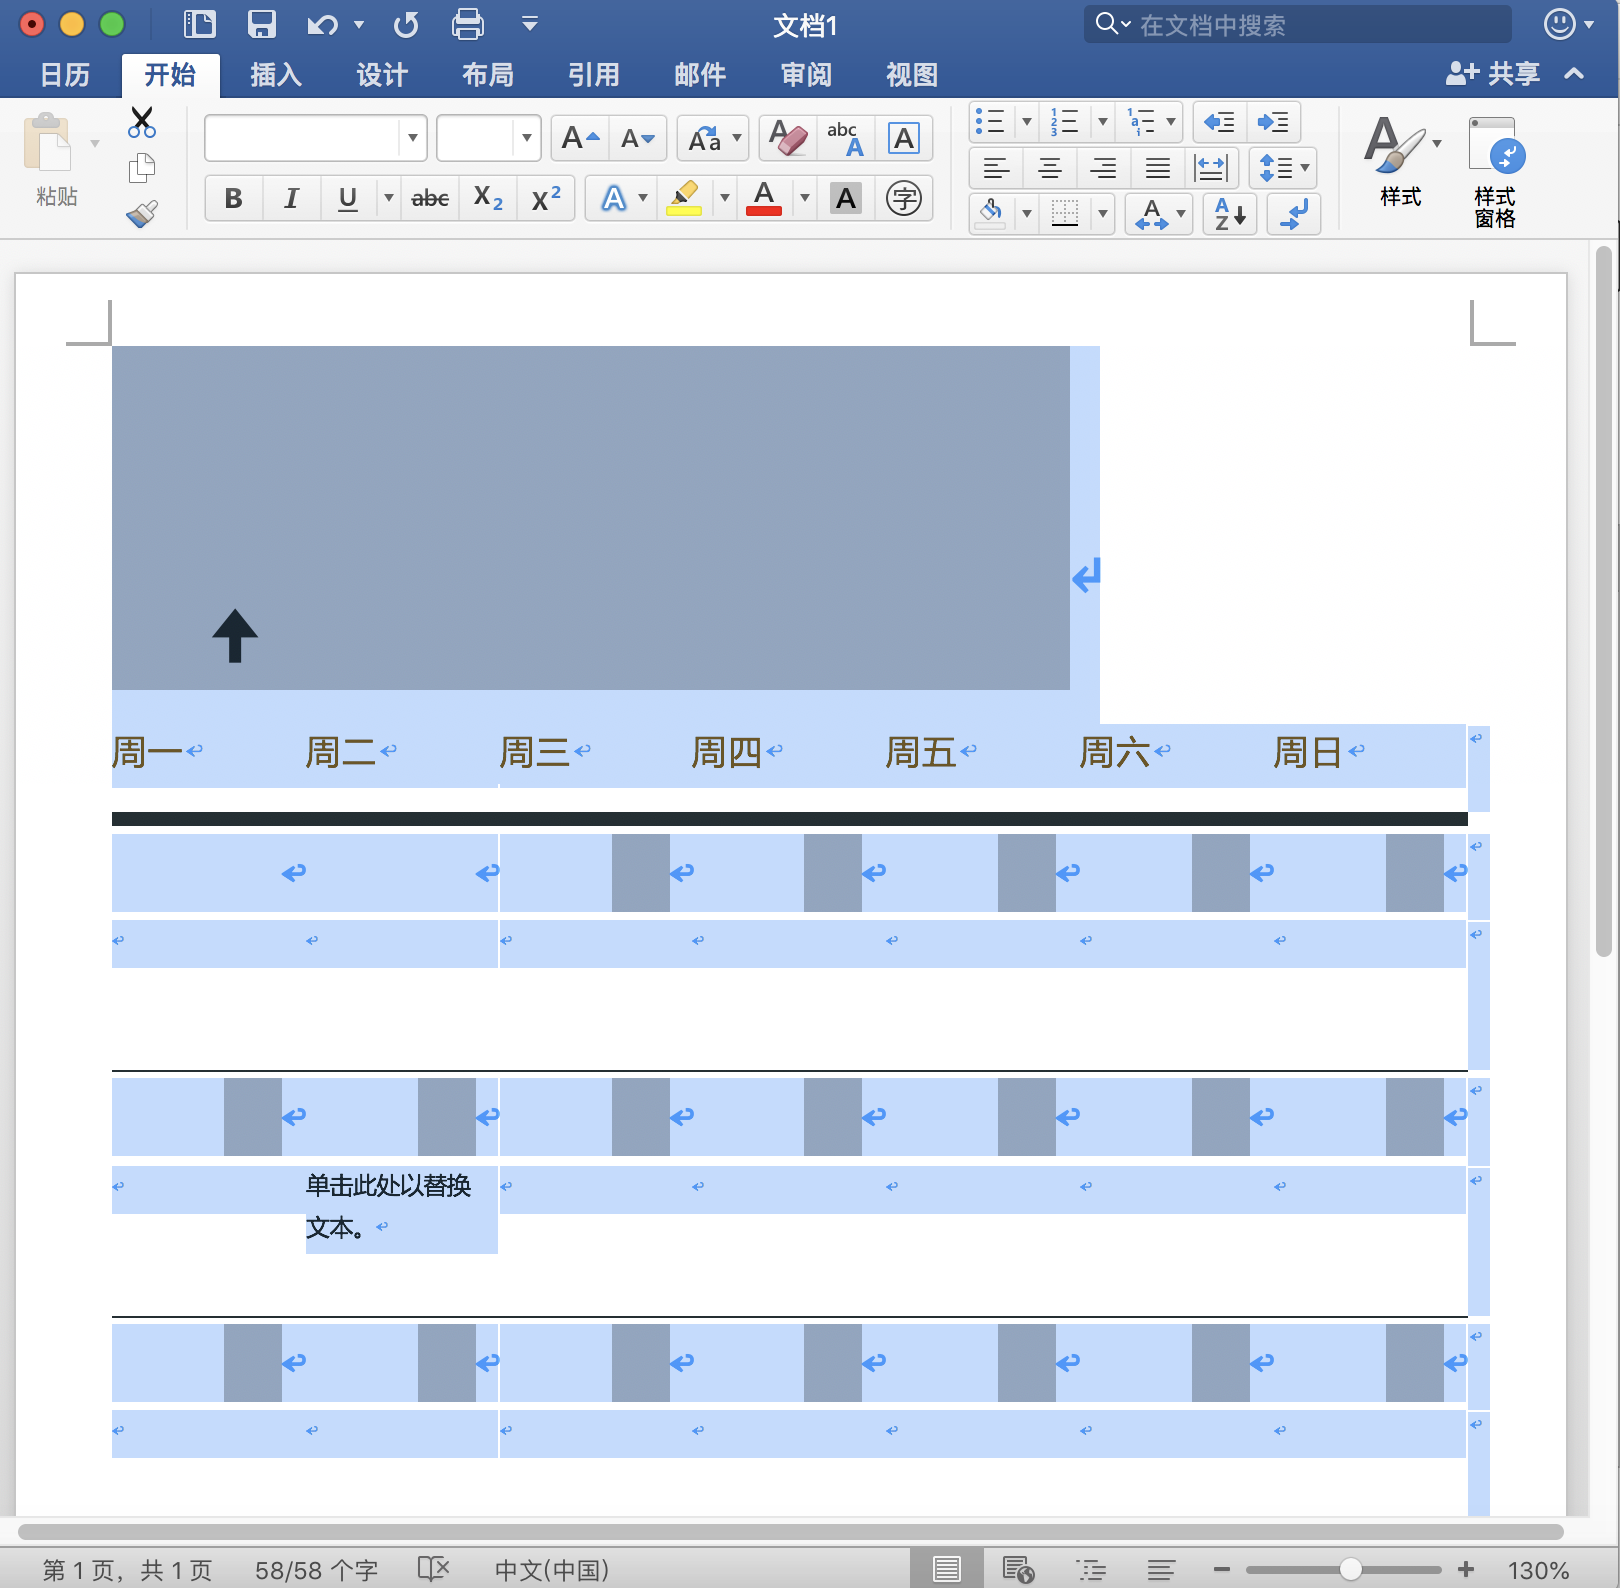The image size is (1620, 1588).
Task: Toggle bold formatting
Action: (x=233, y=198)
